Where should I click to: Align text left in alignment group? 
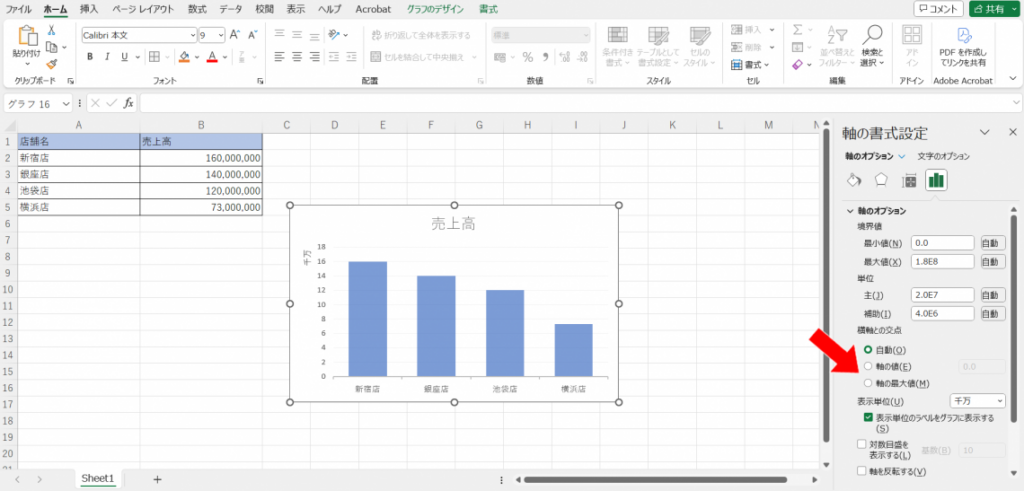point(280,57)
